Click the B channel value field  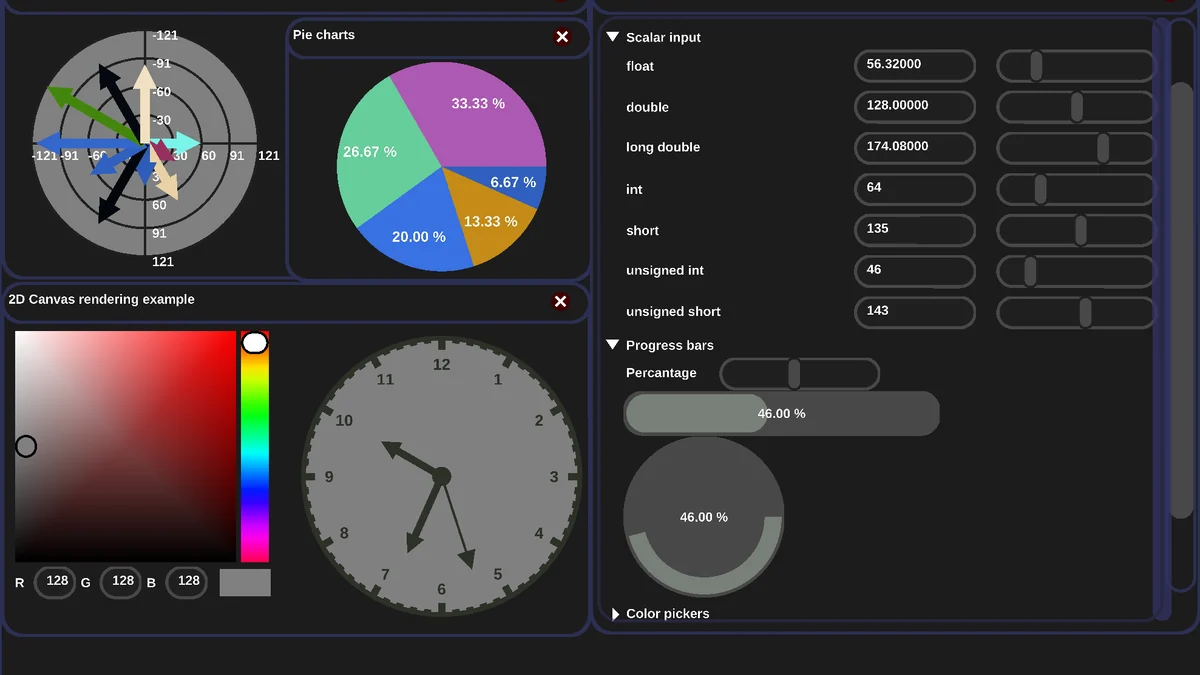187,582
